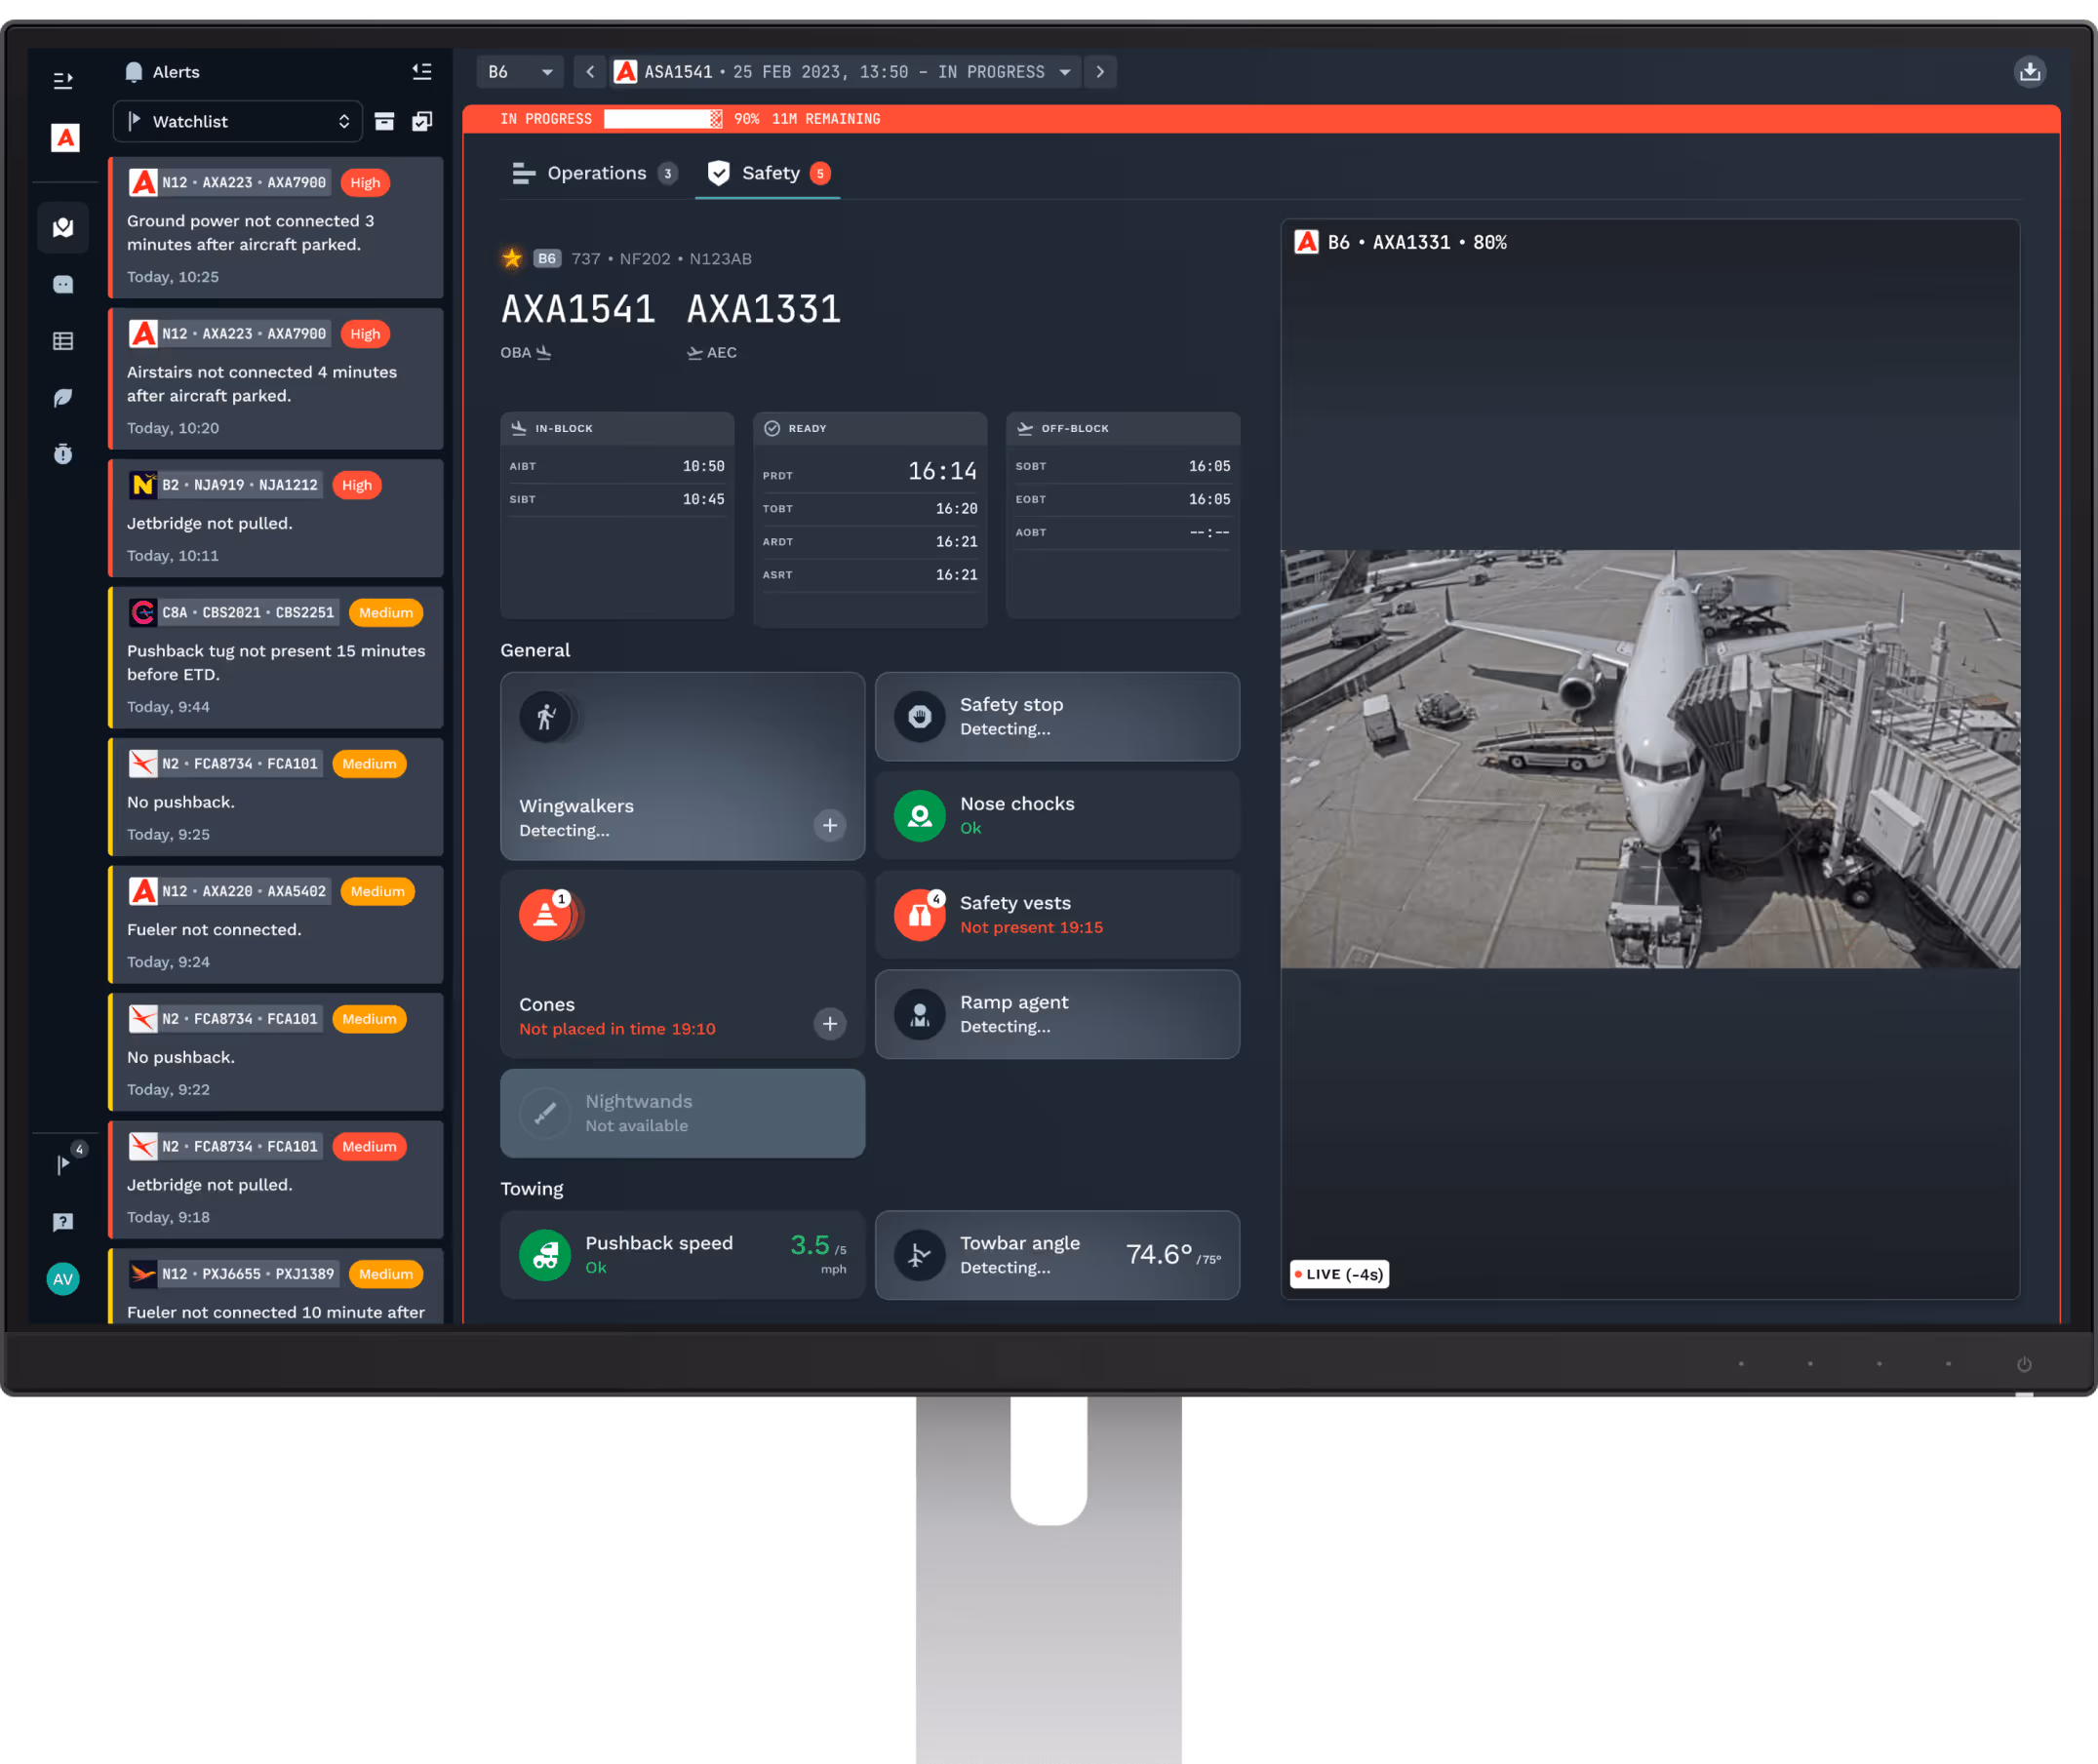Expand the ASA1541 flight selector dropdown

coord(1065,72)
